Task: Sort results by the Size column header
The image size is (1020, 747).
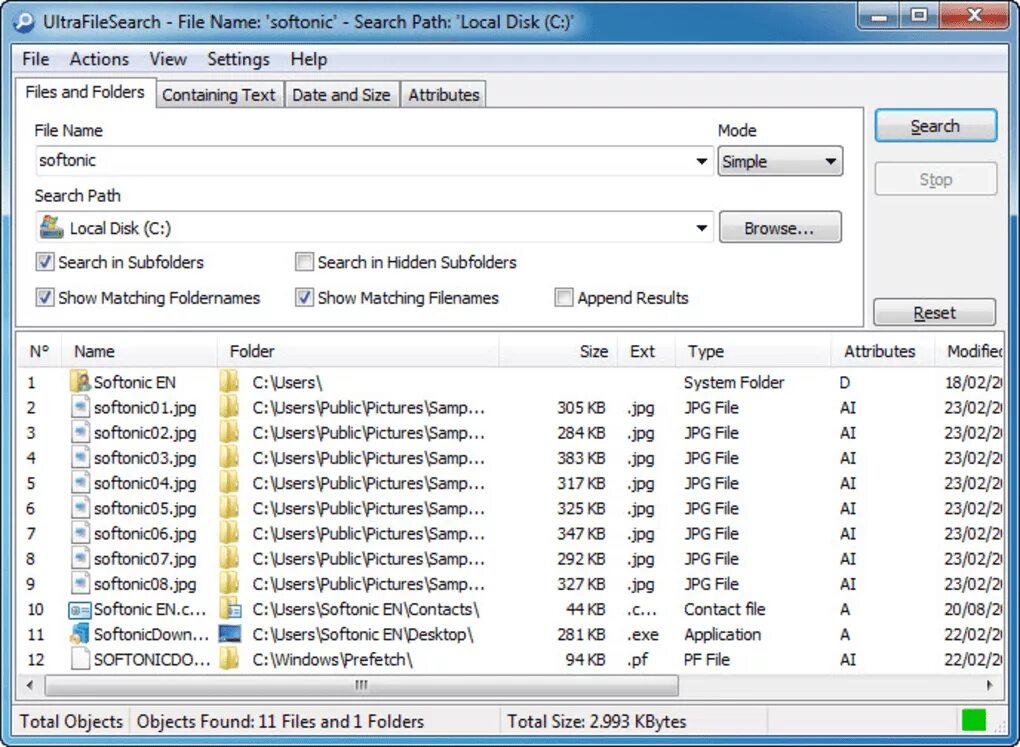Action: 557,351
